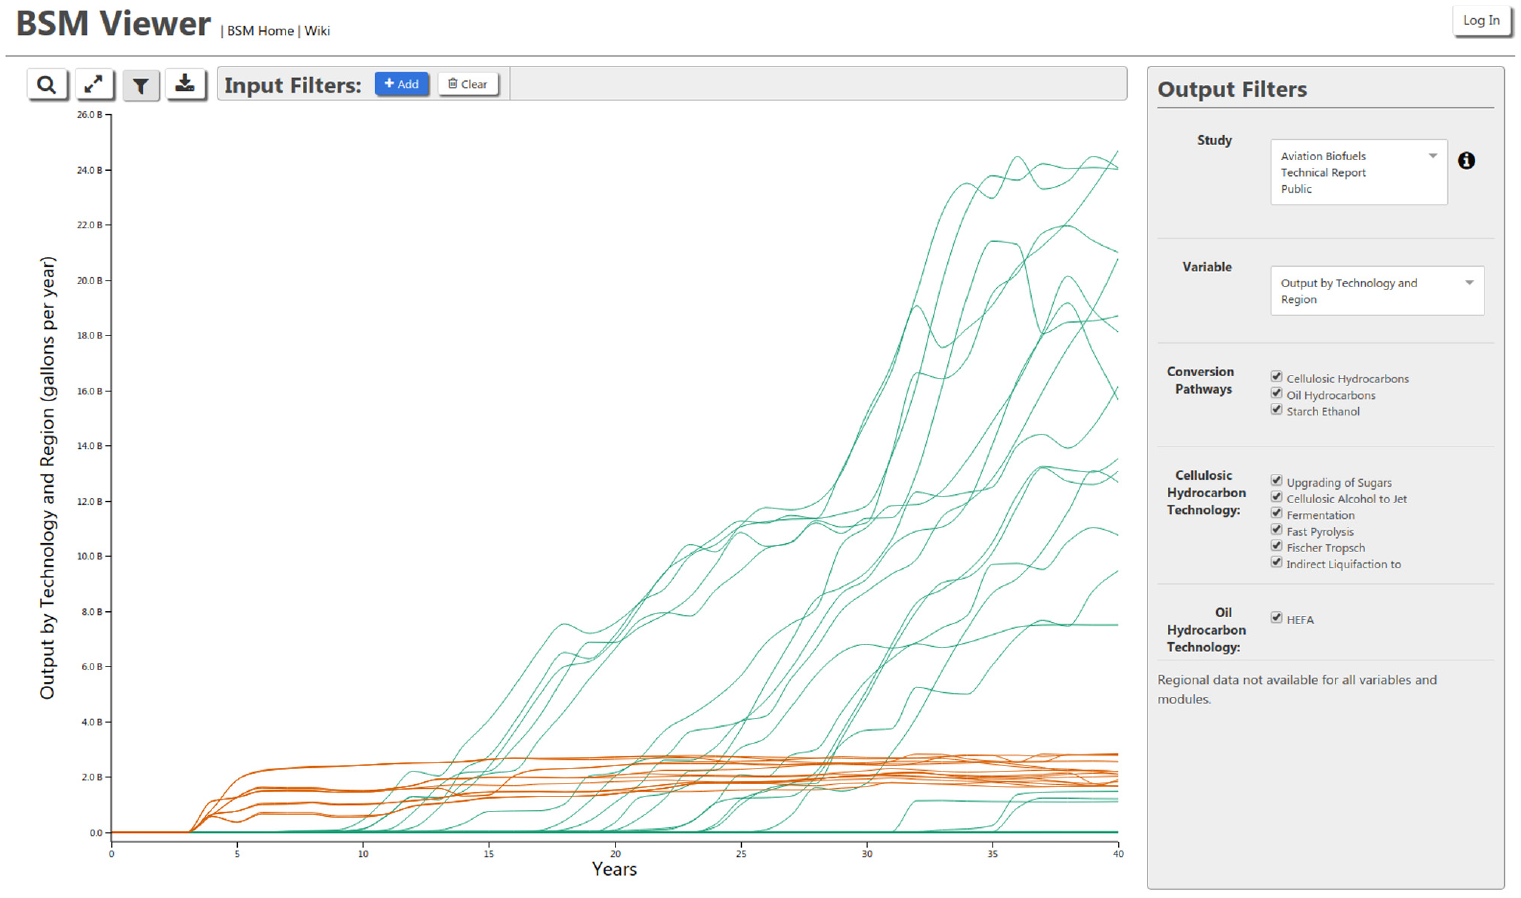
Task: Click the magnifier search icon
Action: [x=47, y=85]
